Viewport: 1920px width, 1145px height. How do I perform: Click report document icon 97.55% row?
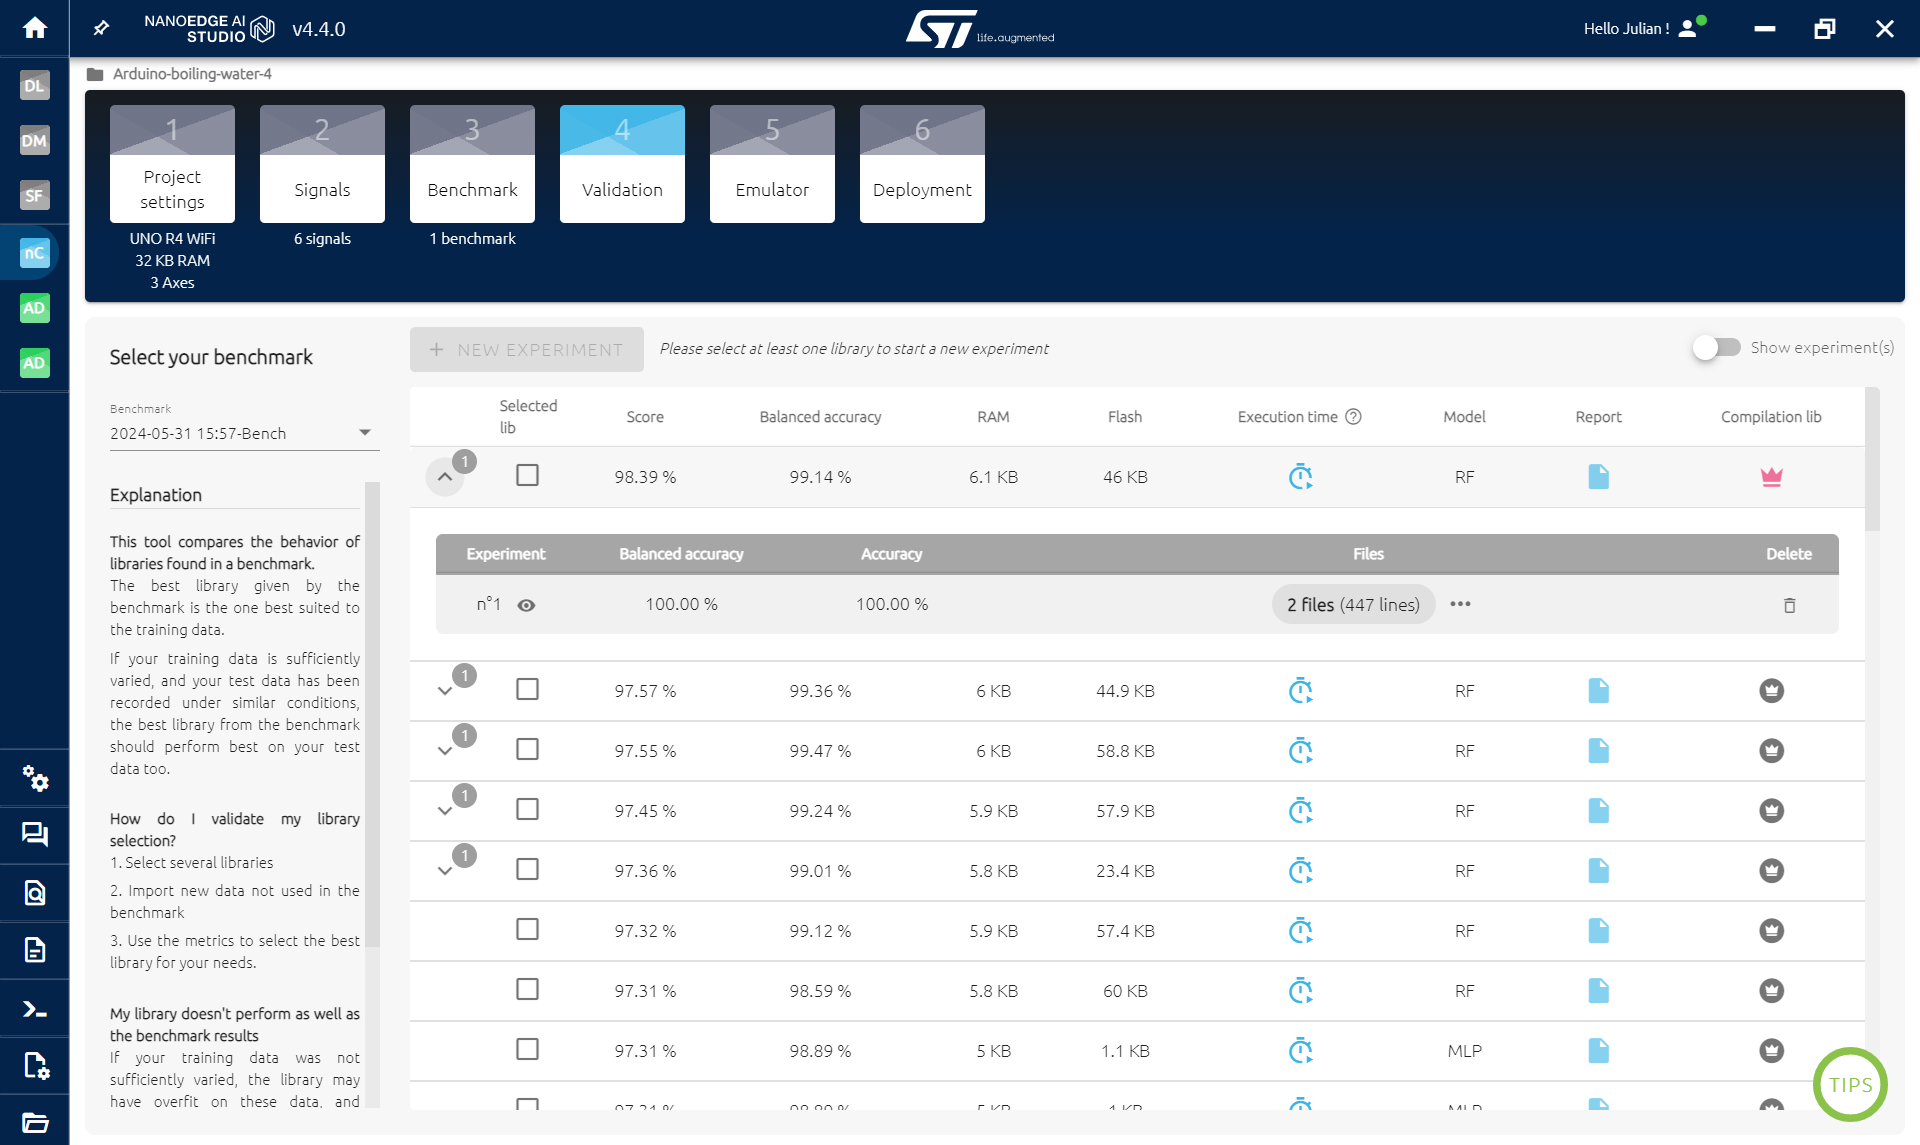(x=1598, y=750)
